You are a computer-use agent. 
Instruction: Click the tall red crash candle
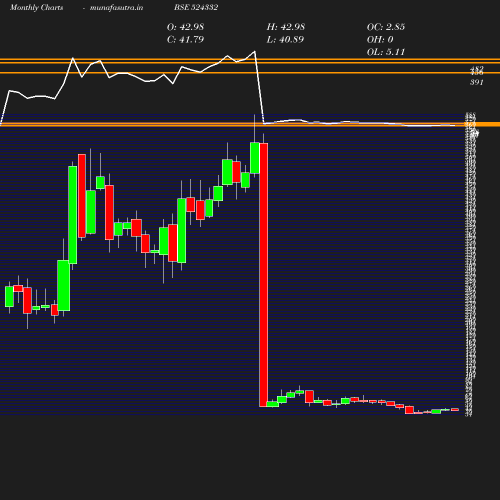(x=264, y=275)
